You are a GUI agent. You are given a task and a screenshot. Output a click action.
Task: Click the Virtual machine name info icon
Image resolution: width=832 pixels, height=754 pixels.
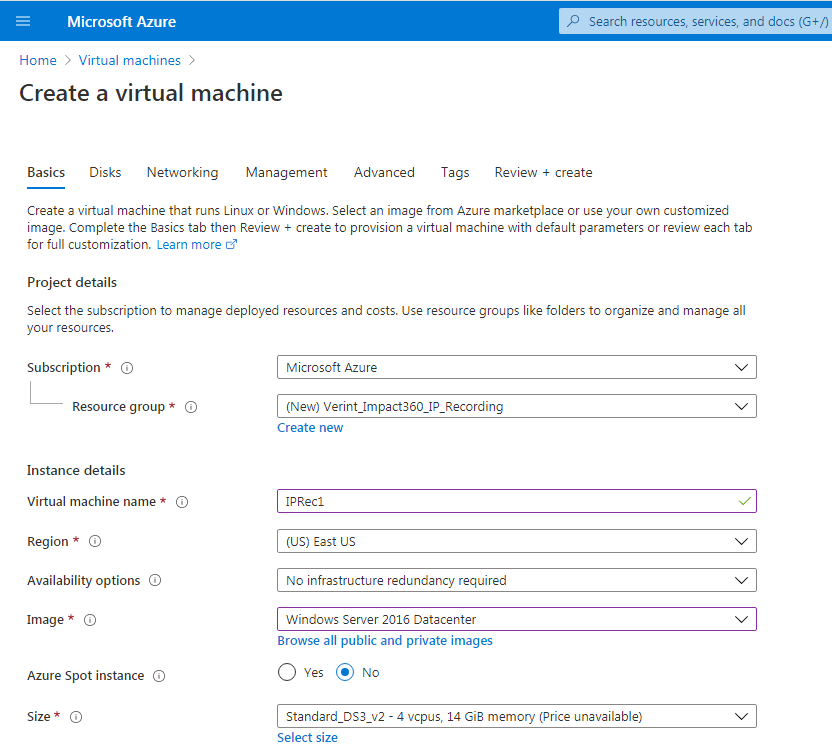tap(182, 502)
